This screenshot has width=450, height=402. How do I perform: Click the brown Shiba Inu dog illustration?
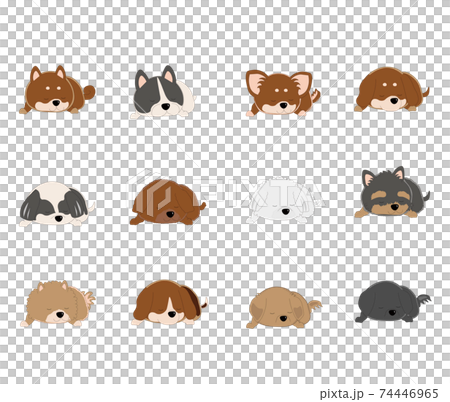pos(57,90)
